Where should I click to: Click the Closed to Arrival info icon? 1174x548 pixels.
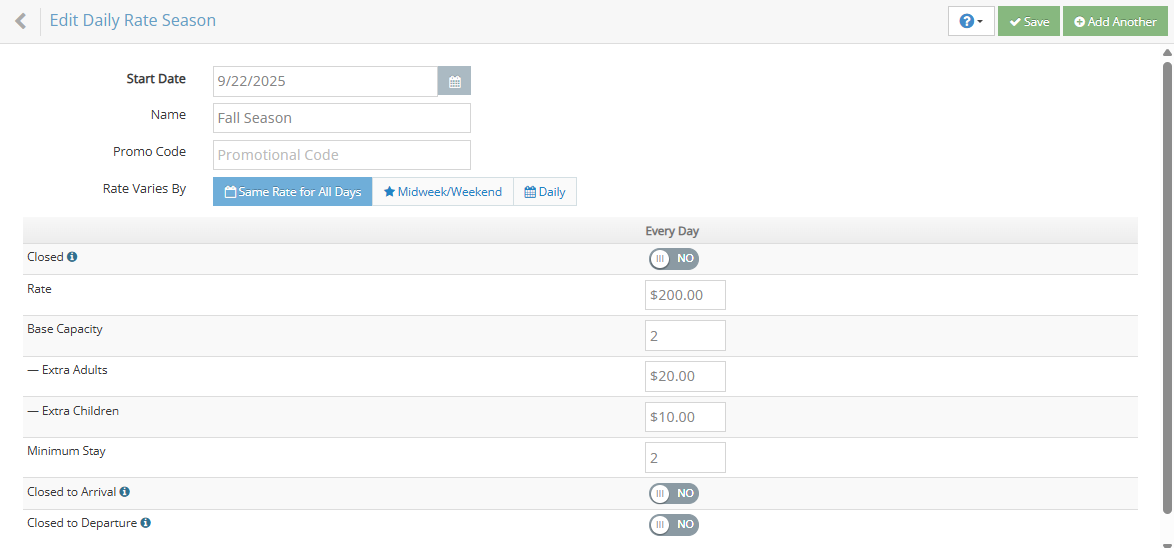[125, 492]
